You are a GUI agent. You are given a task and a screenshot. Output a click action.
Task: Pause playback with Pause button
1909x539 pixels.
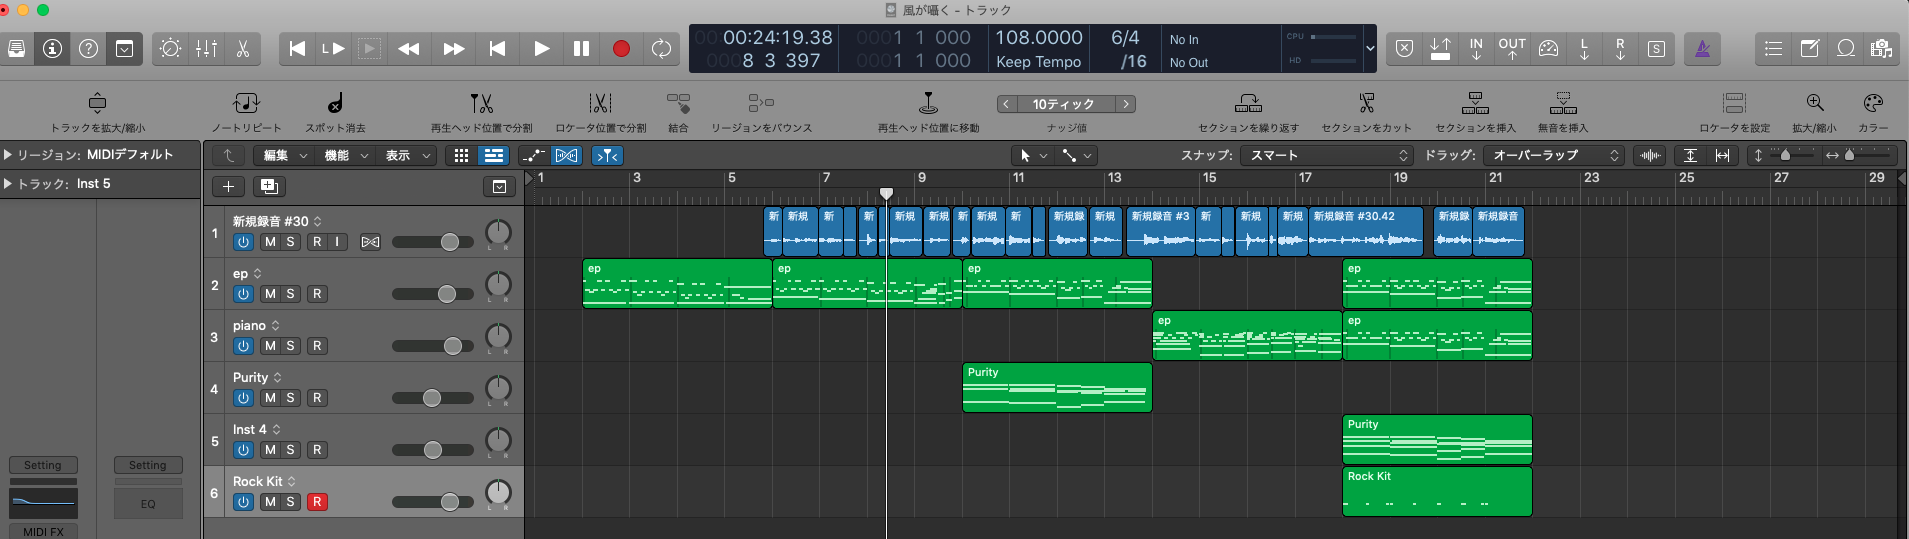(581, 48)
